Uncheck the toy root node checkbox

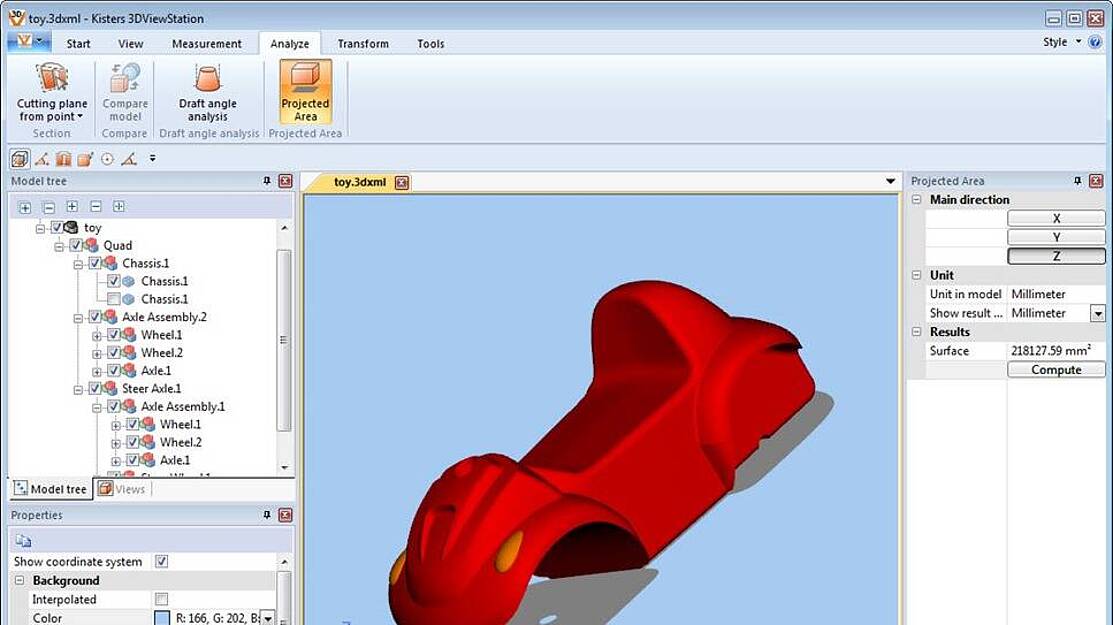click(57, 228)
